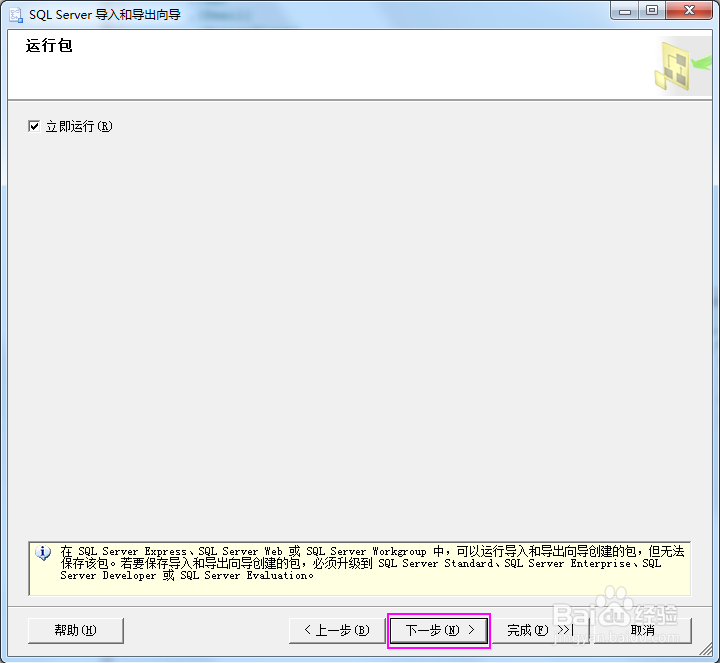Maximize the wizard window
The image size is (720, 663).
652,11
